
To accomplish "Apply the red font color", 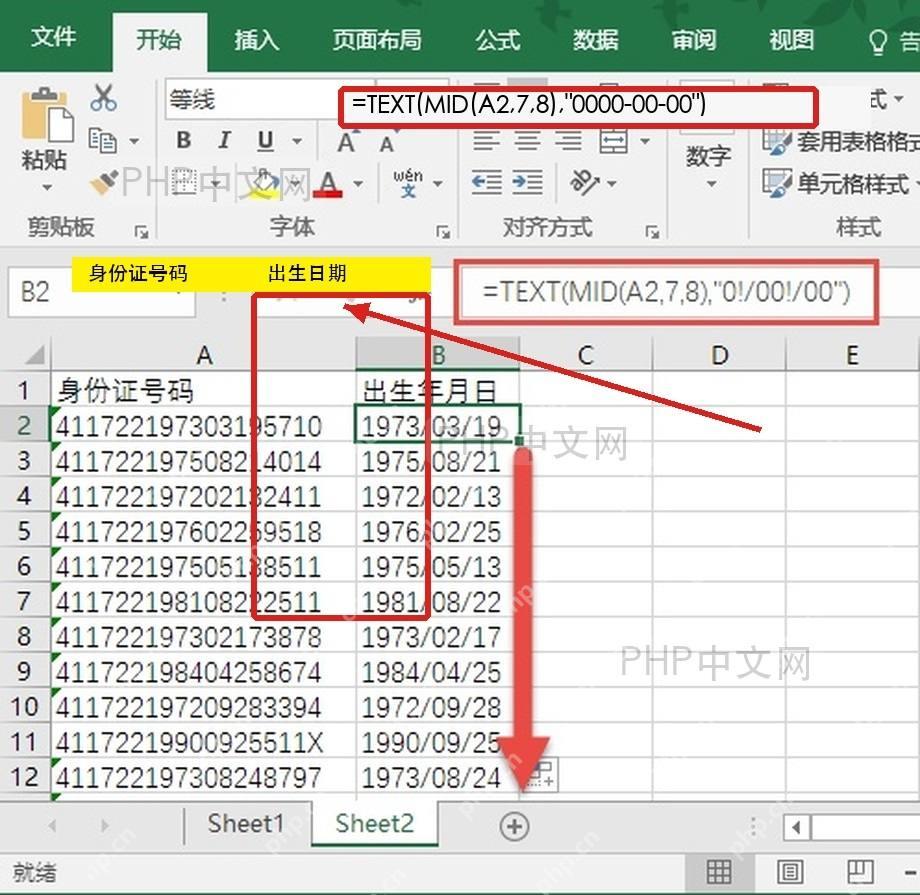I will pyautogui.click(x=328, y=184).
